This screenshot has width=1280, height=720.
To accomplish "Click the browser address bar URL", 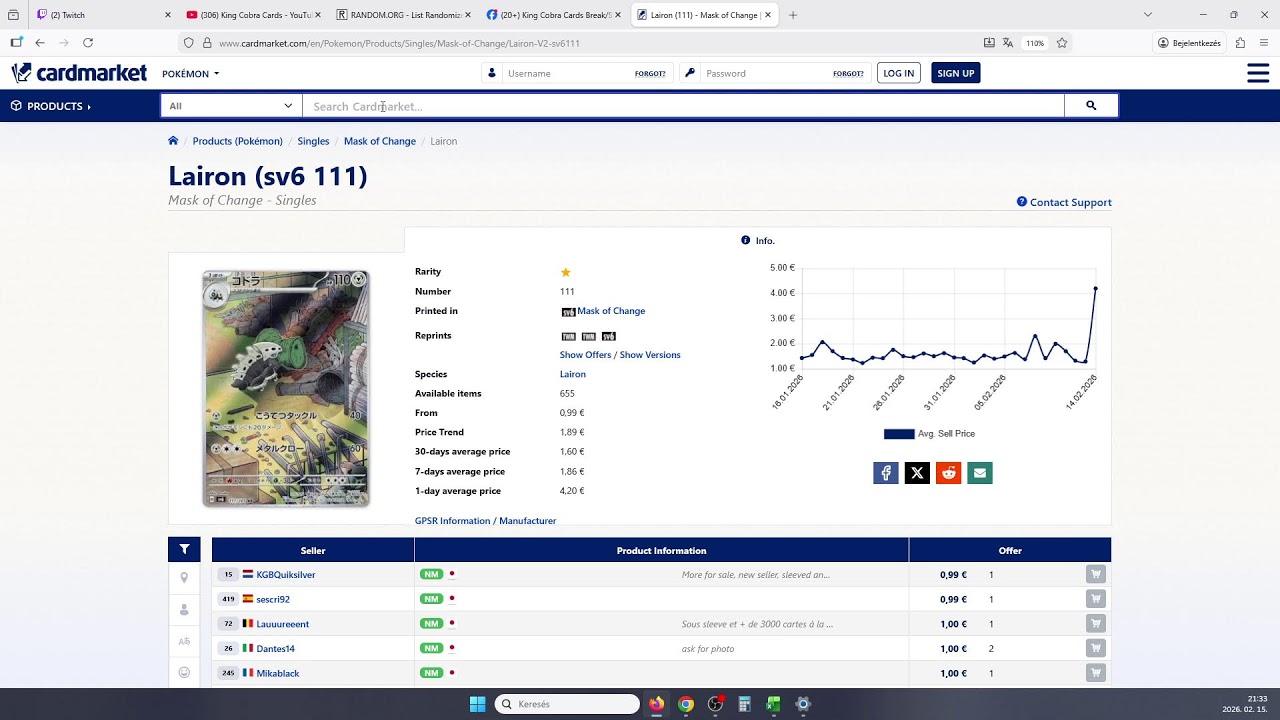I will [x=399, y=43].
